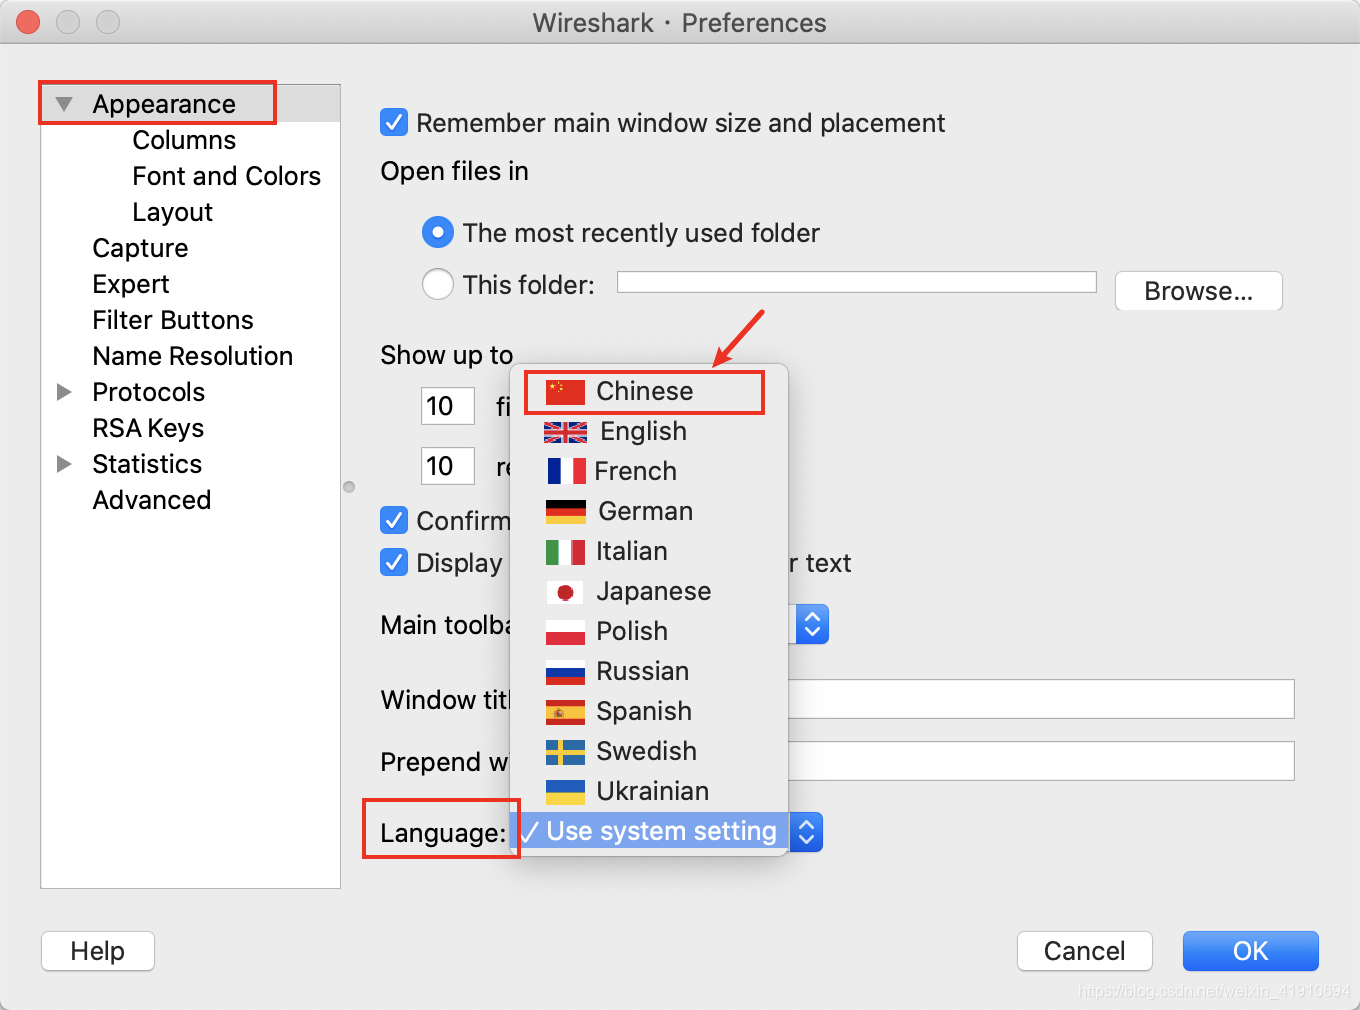Click the Ukrainian flag icon
The image size is (1360, 1010).
click(565, 792)
